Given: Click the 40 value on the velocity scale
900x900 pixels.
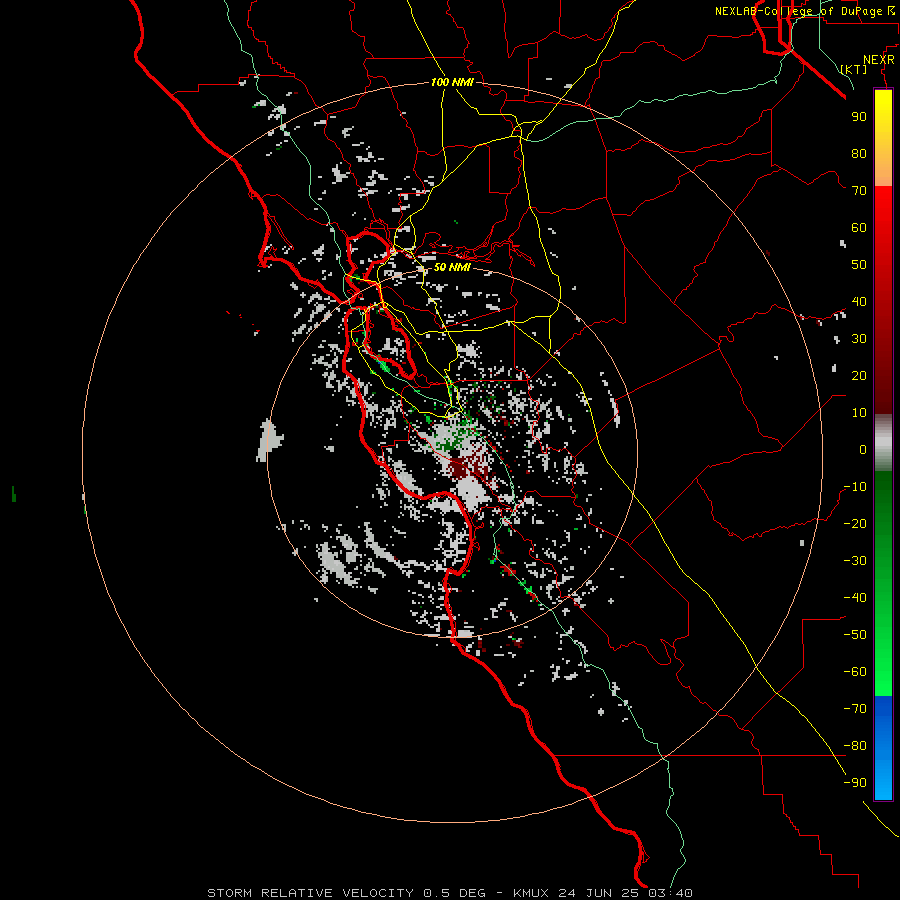Looking at the screenshot, I should (859, 301).
